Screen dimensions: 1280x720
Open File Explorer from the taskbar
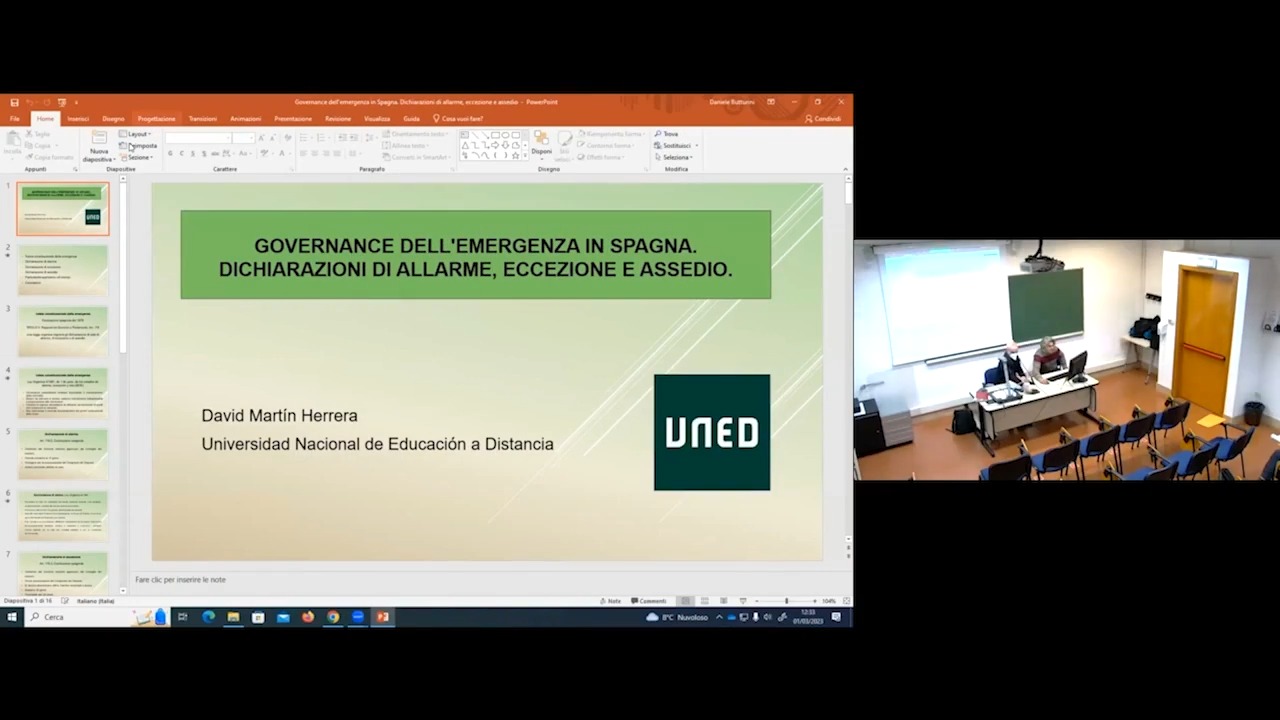point(233,617)
